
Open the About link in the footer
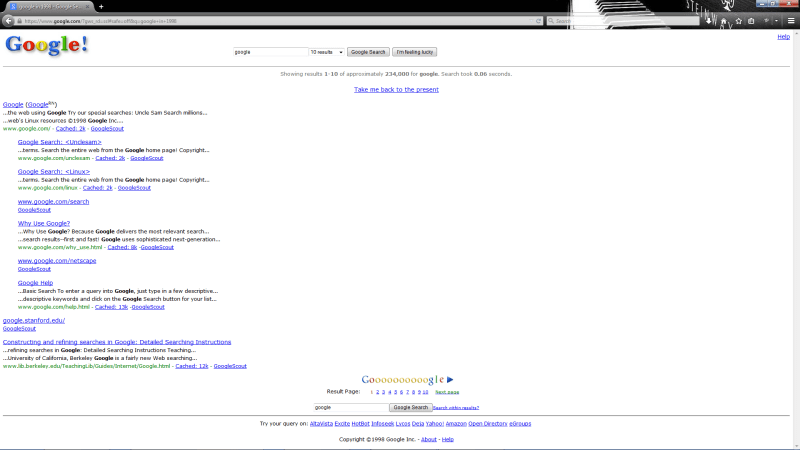[429, 439]
